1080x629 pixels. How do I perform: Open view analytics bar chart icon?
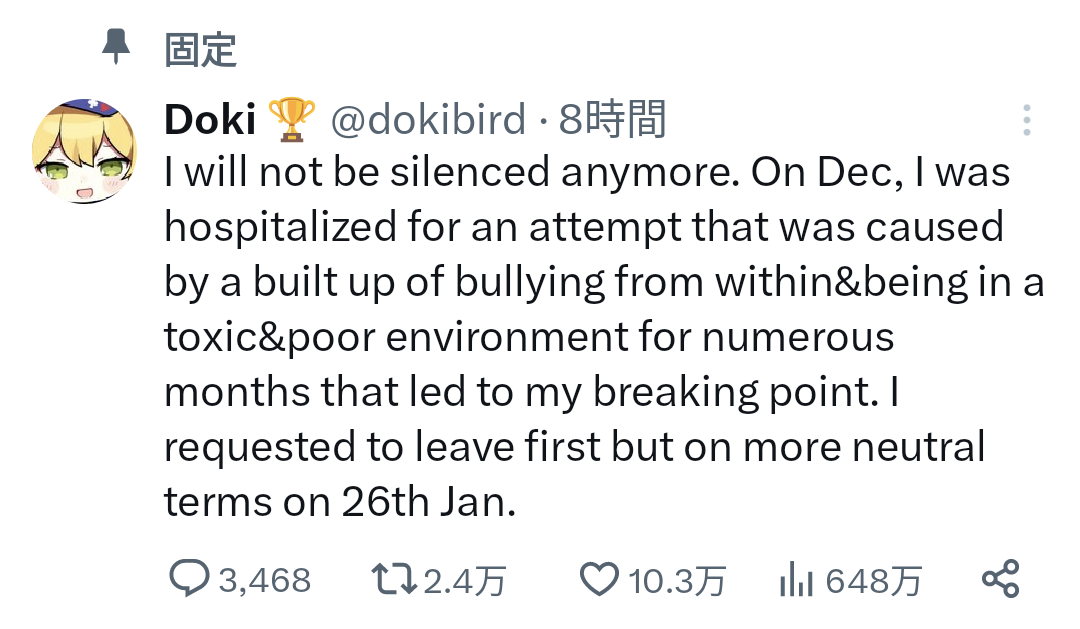(x=796, y=579)
